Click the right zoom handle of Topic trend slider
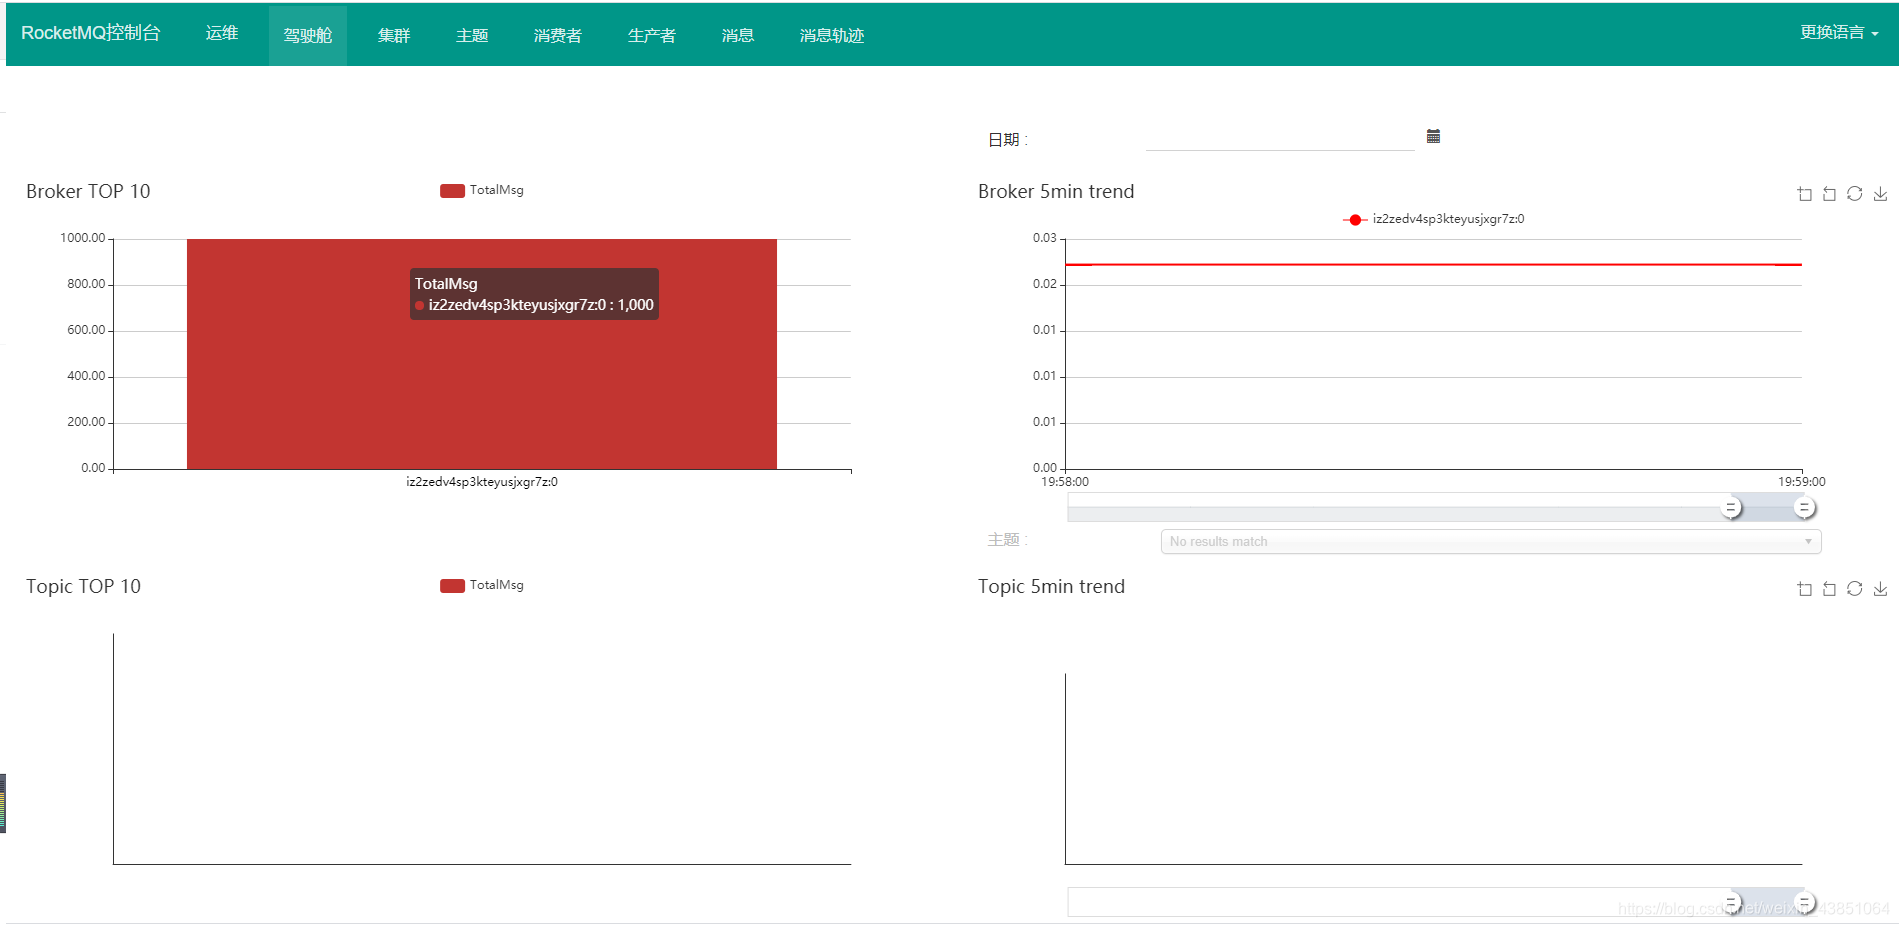 pos(1804,903)
